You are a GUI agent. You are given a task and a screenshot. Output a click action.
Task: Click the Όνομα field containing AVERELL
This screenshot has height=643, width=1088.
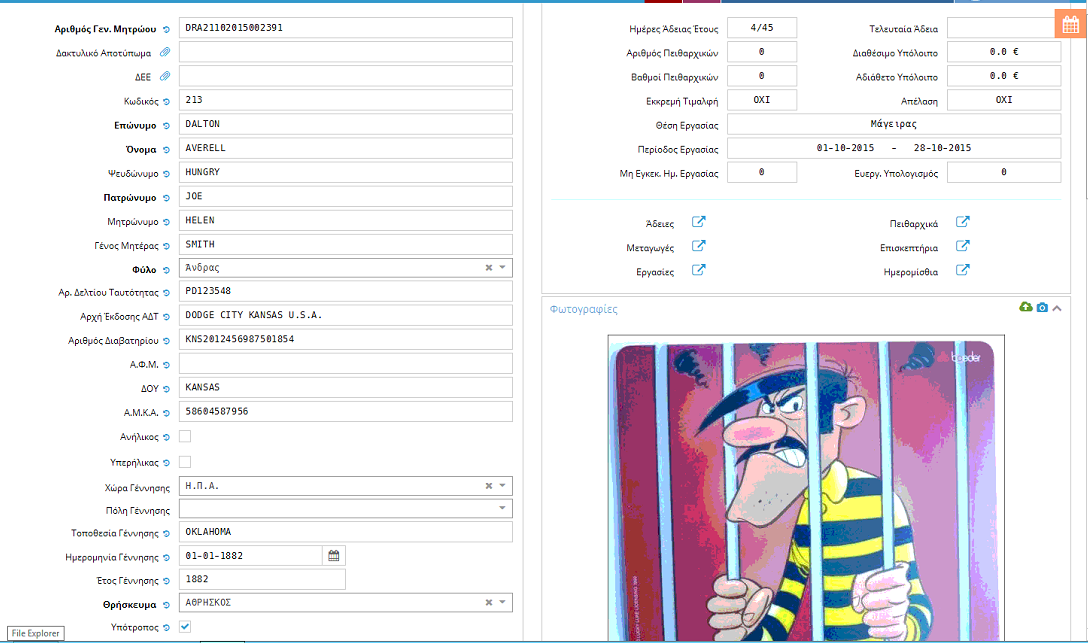[346, 148]
